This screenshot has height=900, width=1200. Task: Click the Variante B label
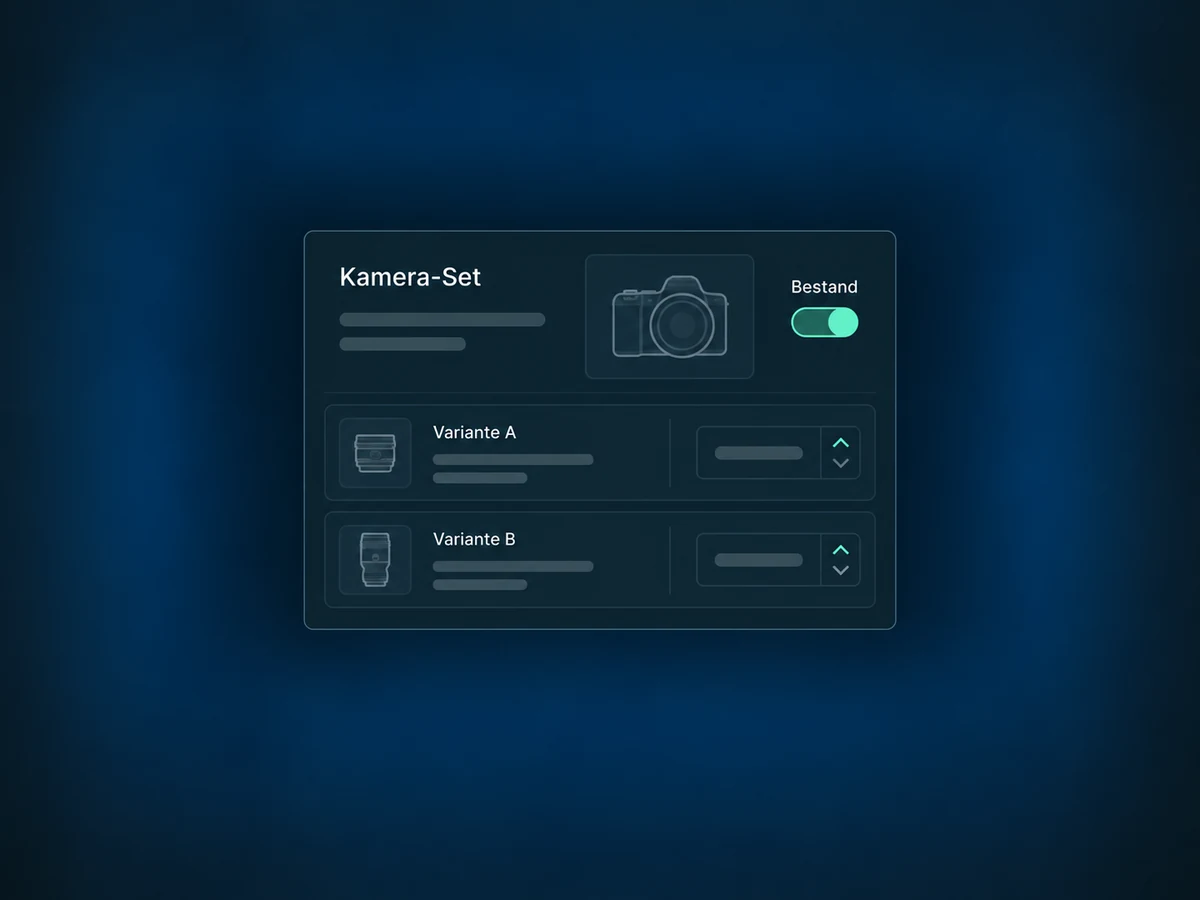coord(474,539)
